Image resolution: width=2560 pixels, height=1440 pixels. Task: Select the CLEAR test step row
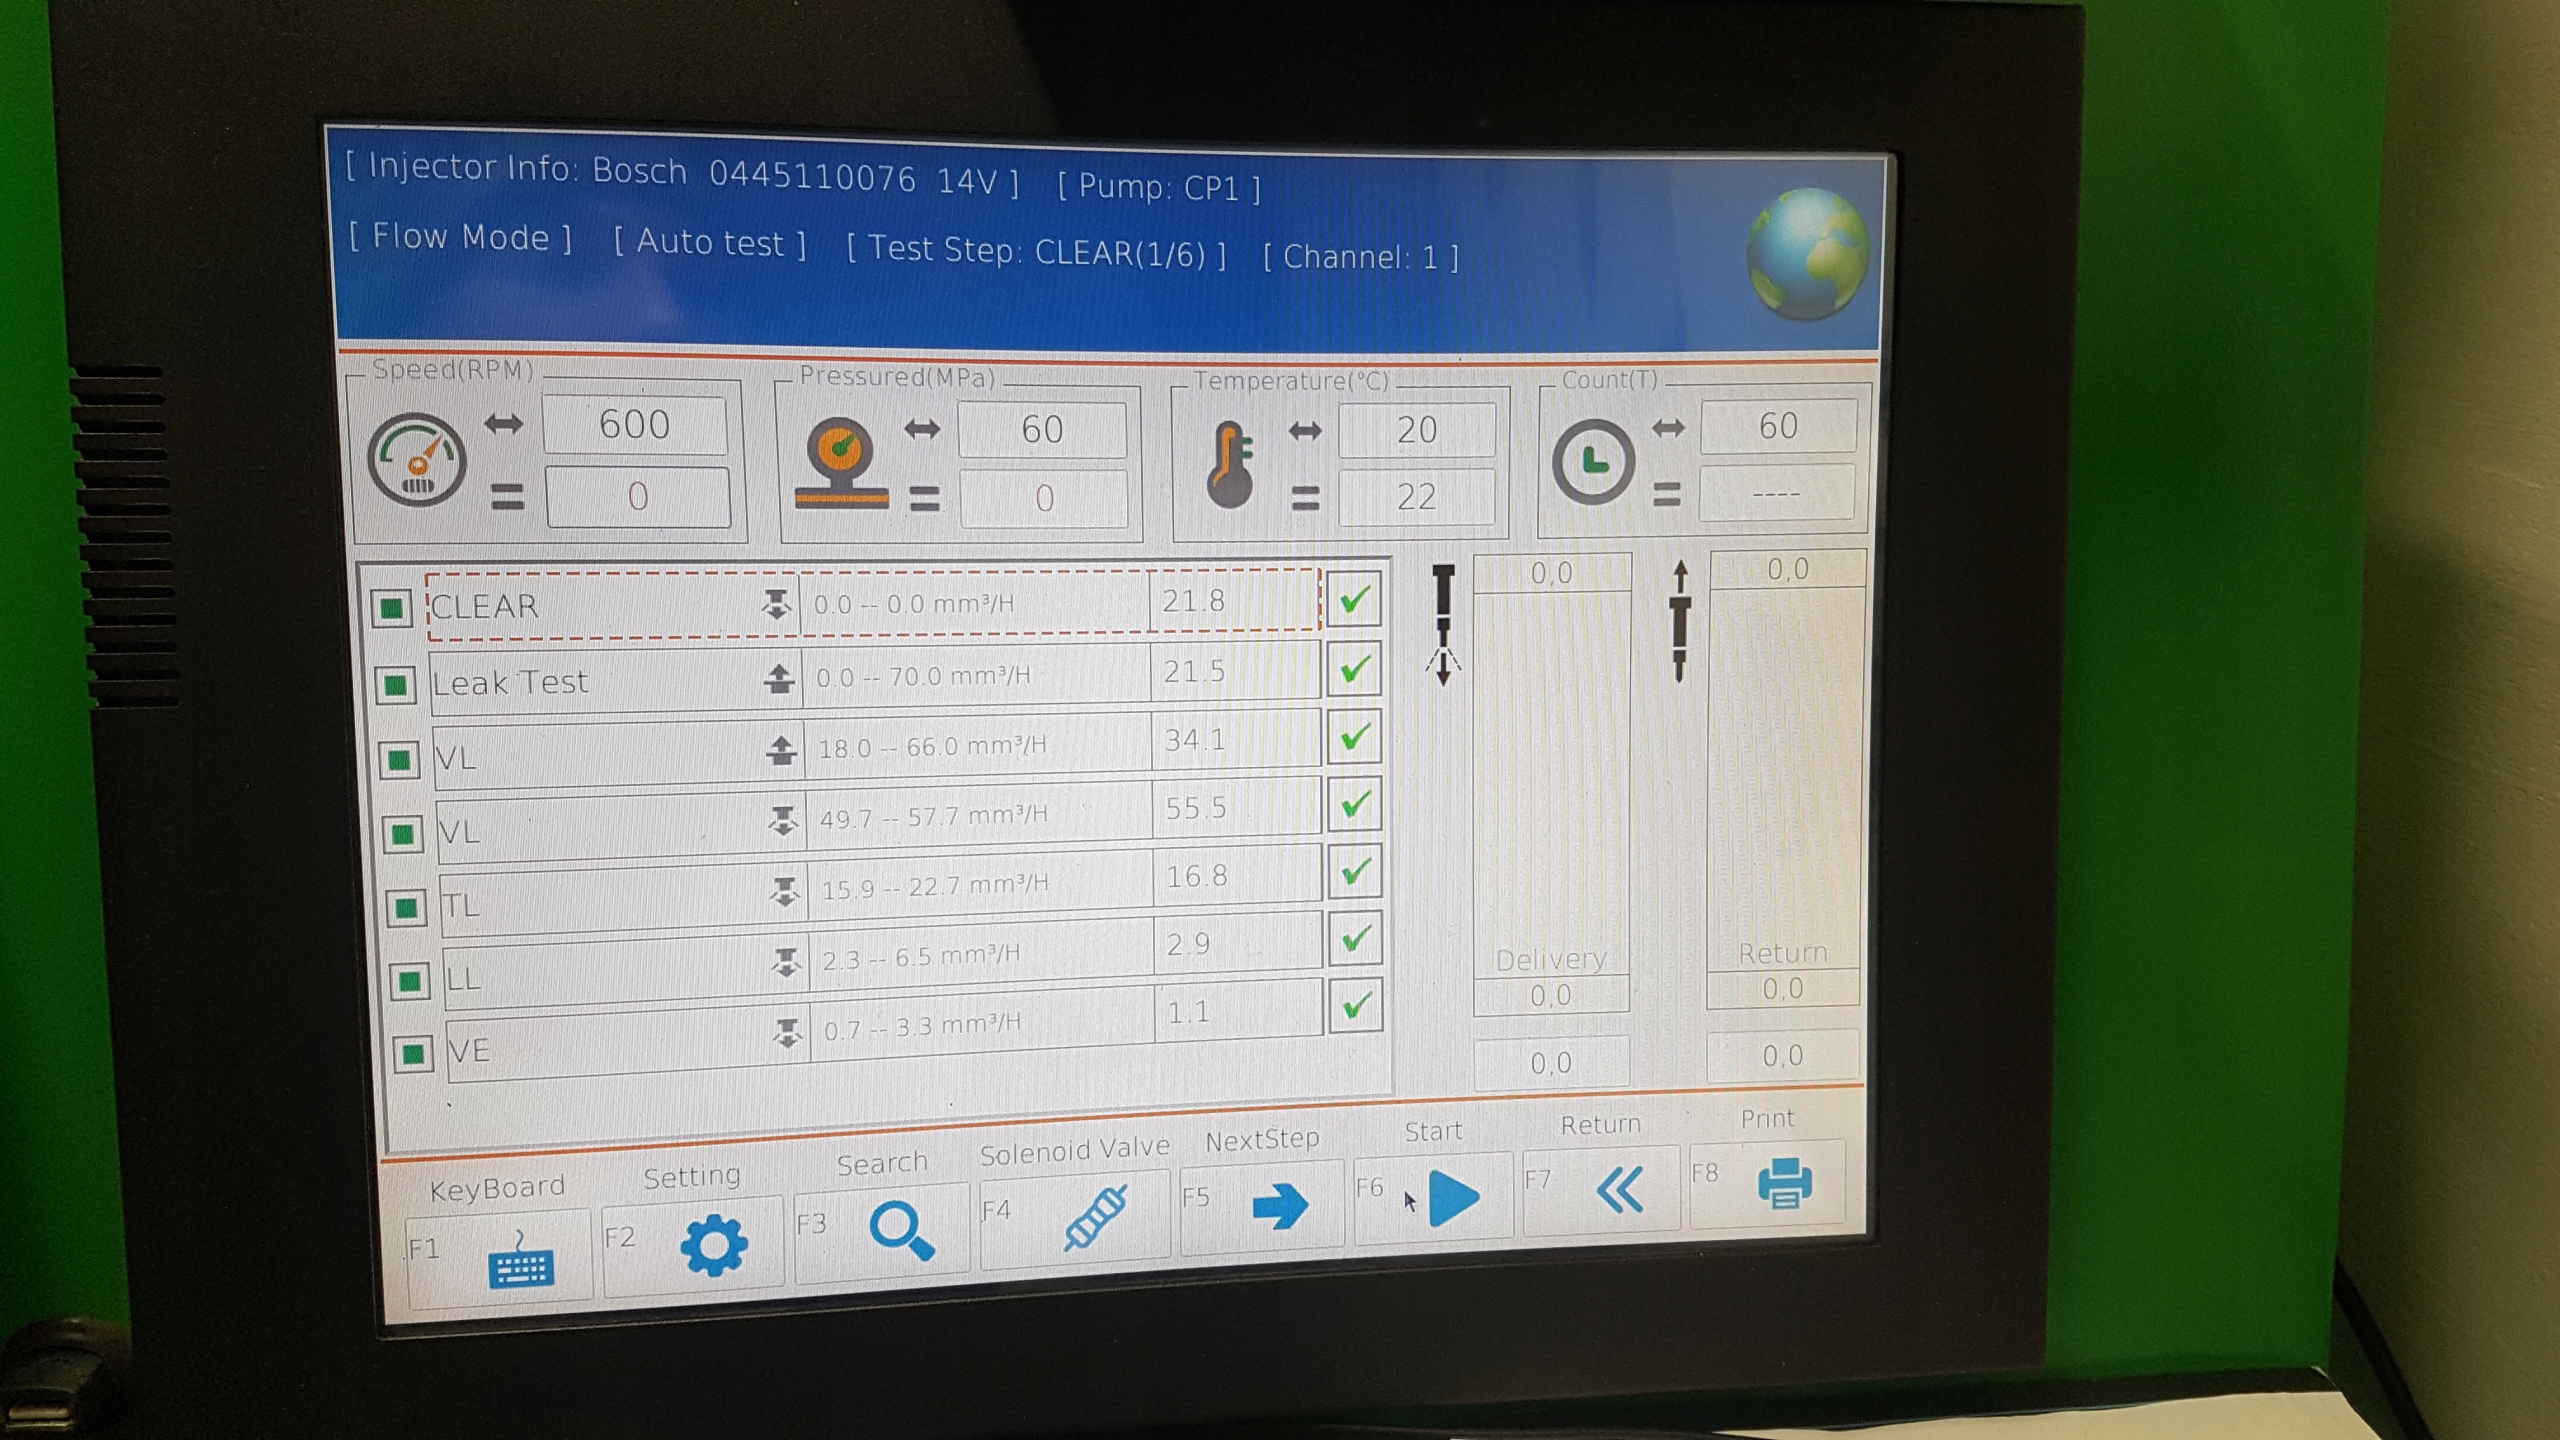[873, 603]
